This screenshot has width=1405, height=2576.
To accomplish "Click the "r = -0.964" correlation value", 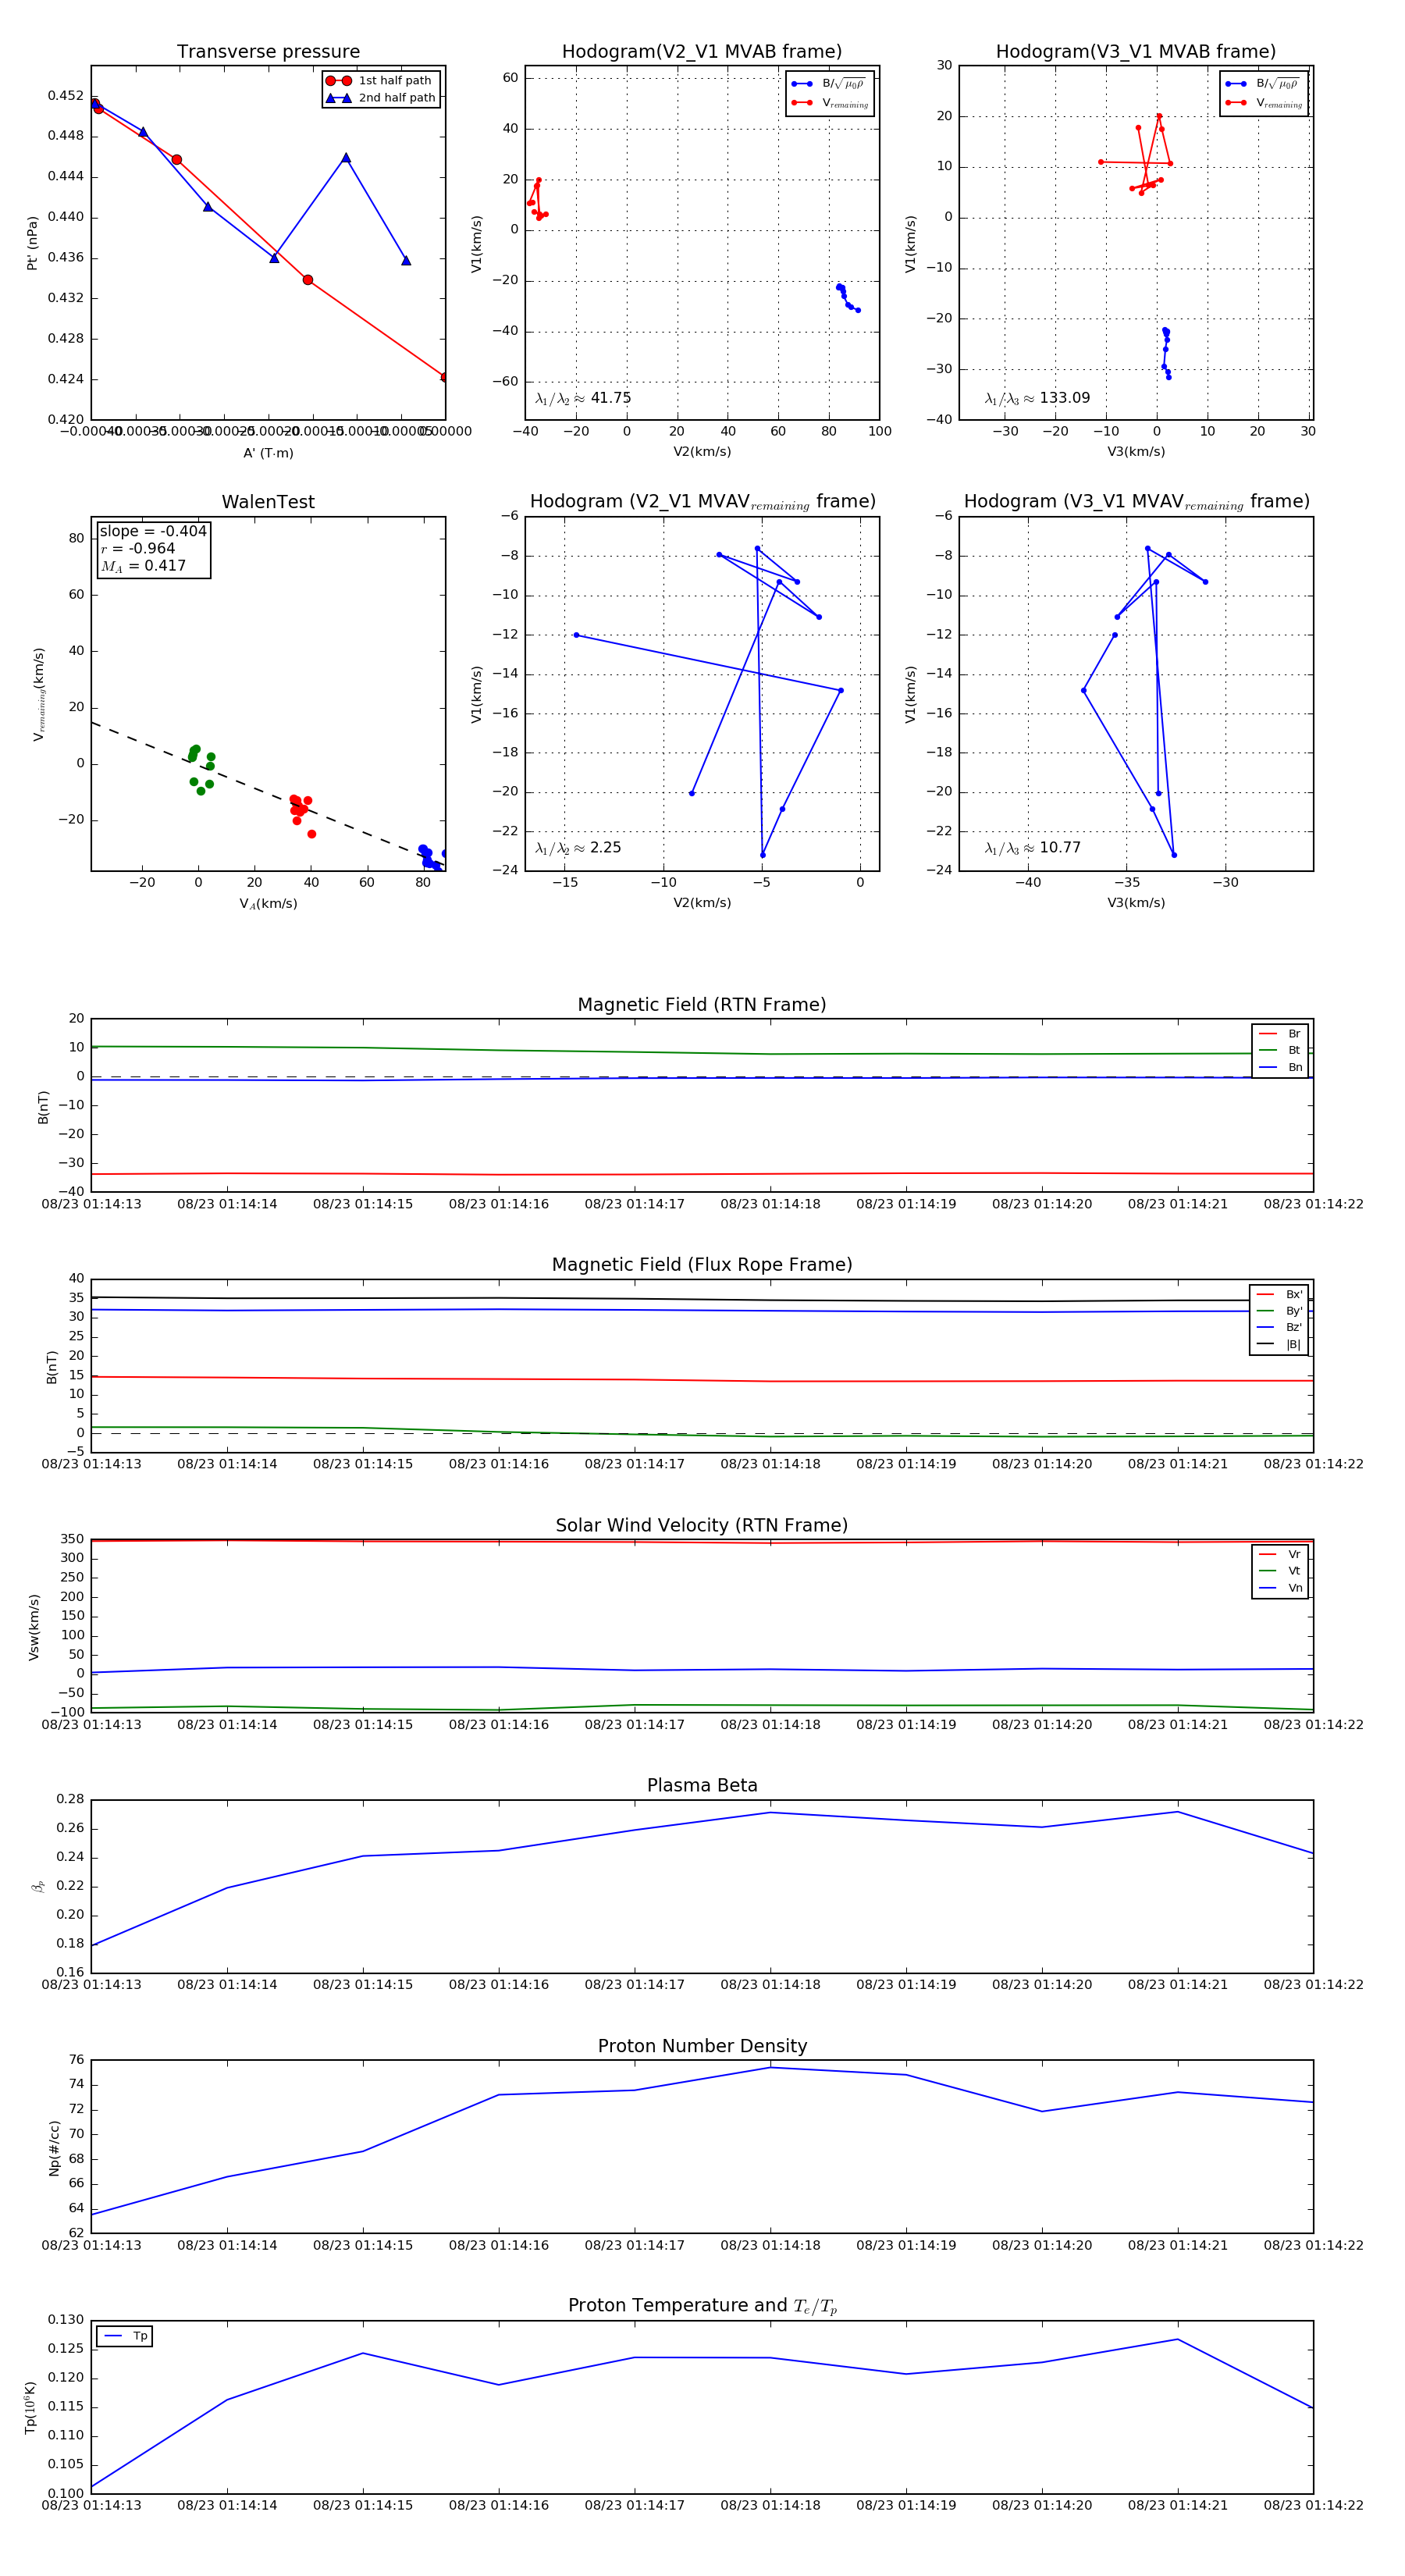I will [x=138, y=548].
